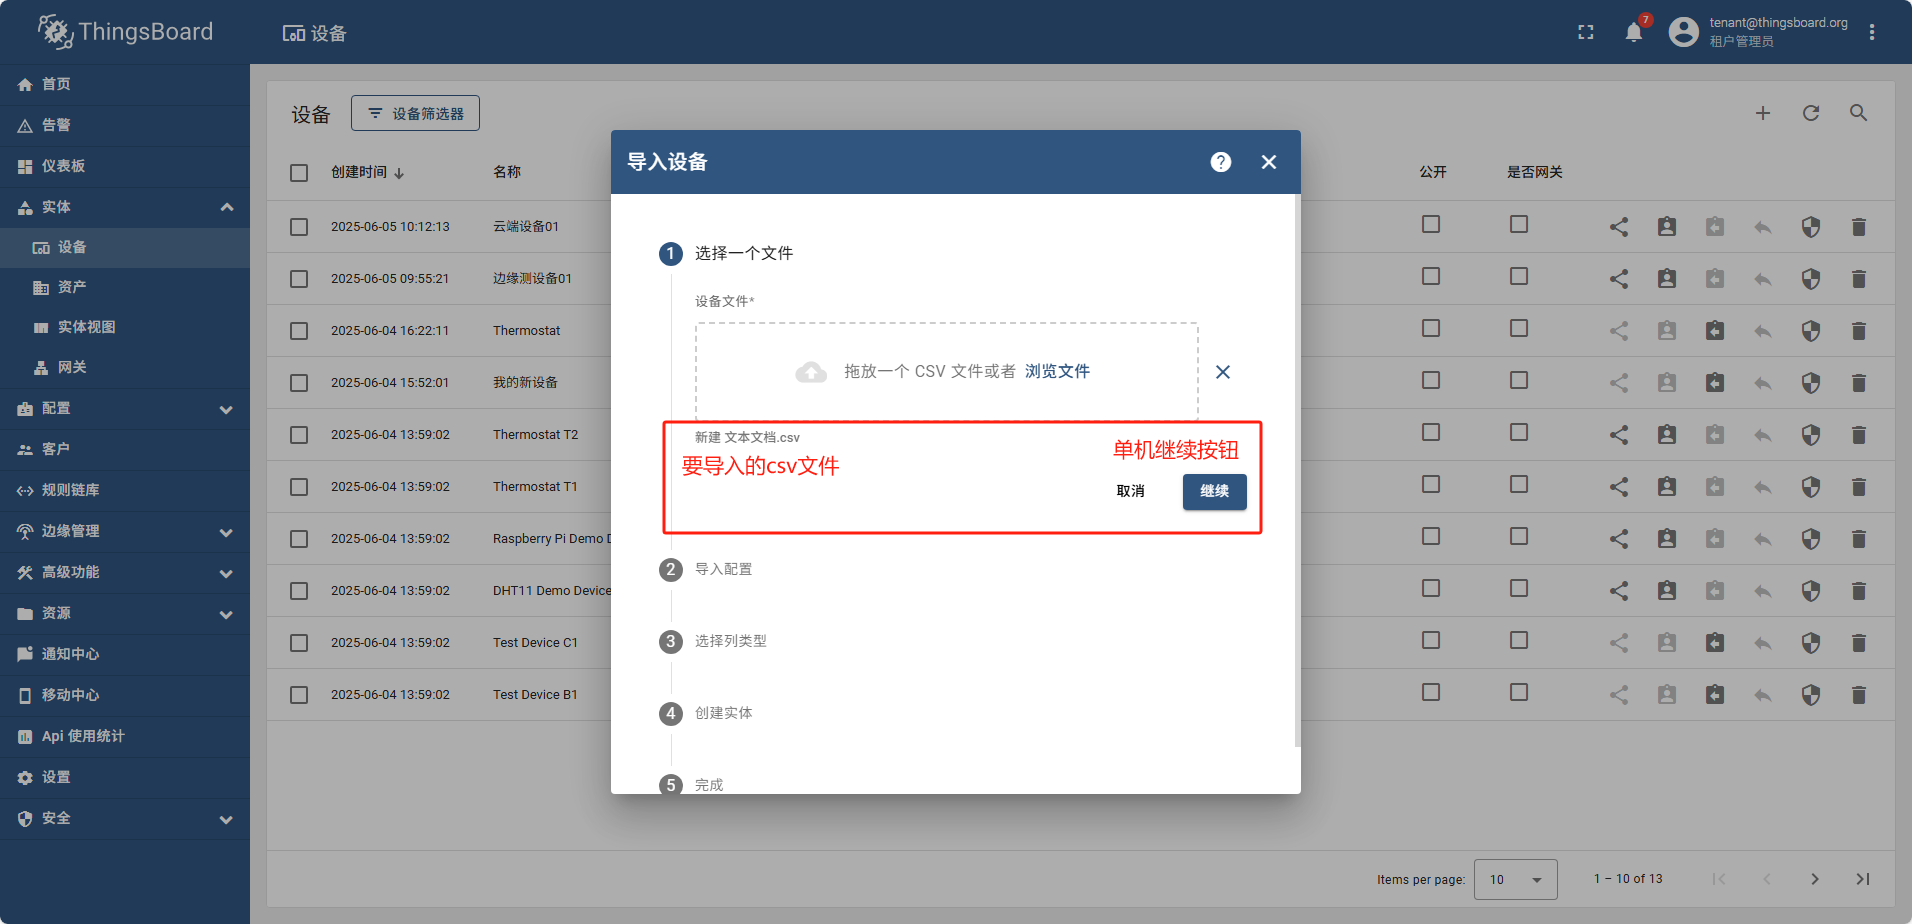Collapse the 实体 sidebar group
Image resolution: width=1912 pixels, height=924 pixels.
pyautogui.click(x=226, y=207)
